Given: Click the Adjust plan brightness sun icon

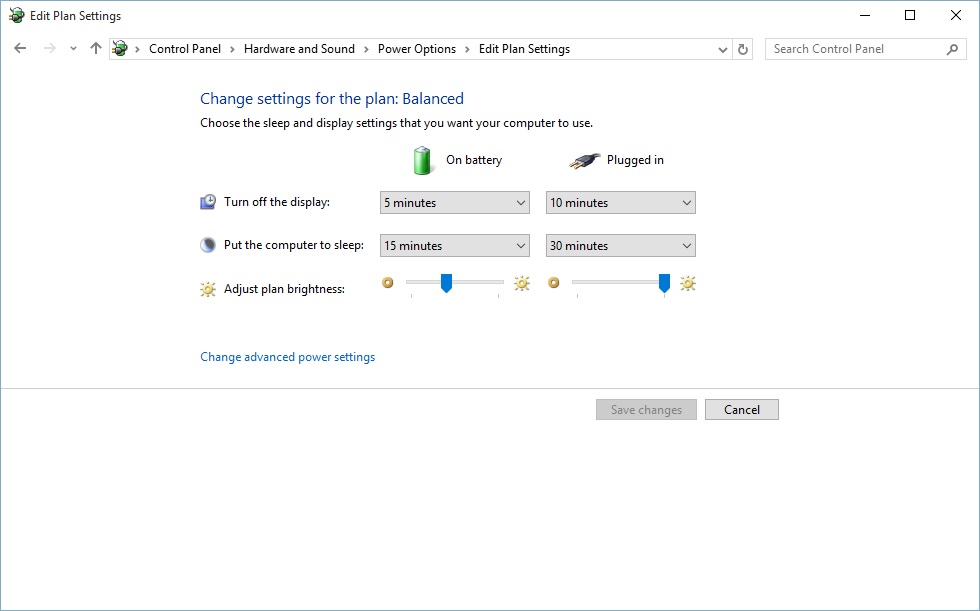Looking at the screenshot, I should point(208,289).
